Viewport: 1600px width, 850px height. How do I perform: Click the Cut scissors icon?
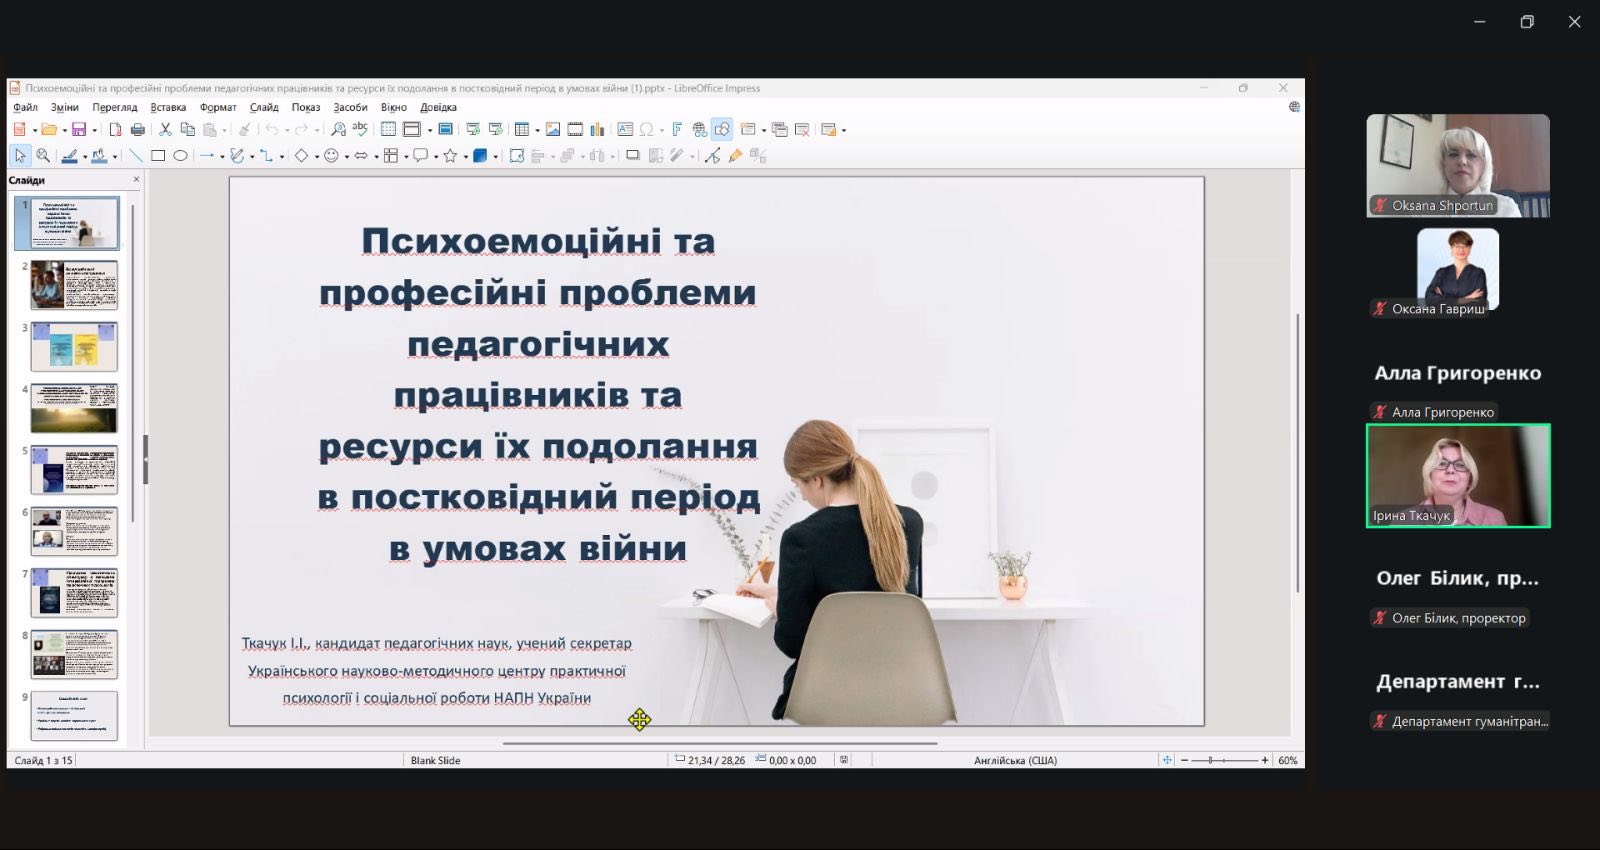(x=165, y=130)
